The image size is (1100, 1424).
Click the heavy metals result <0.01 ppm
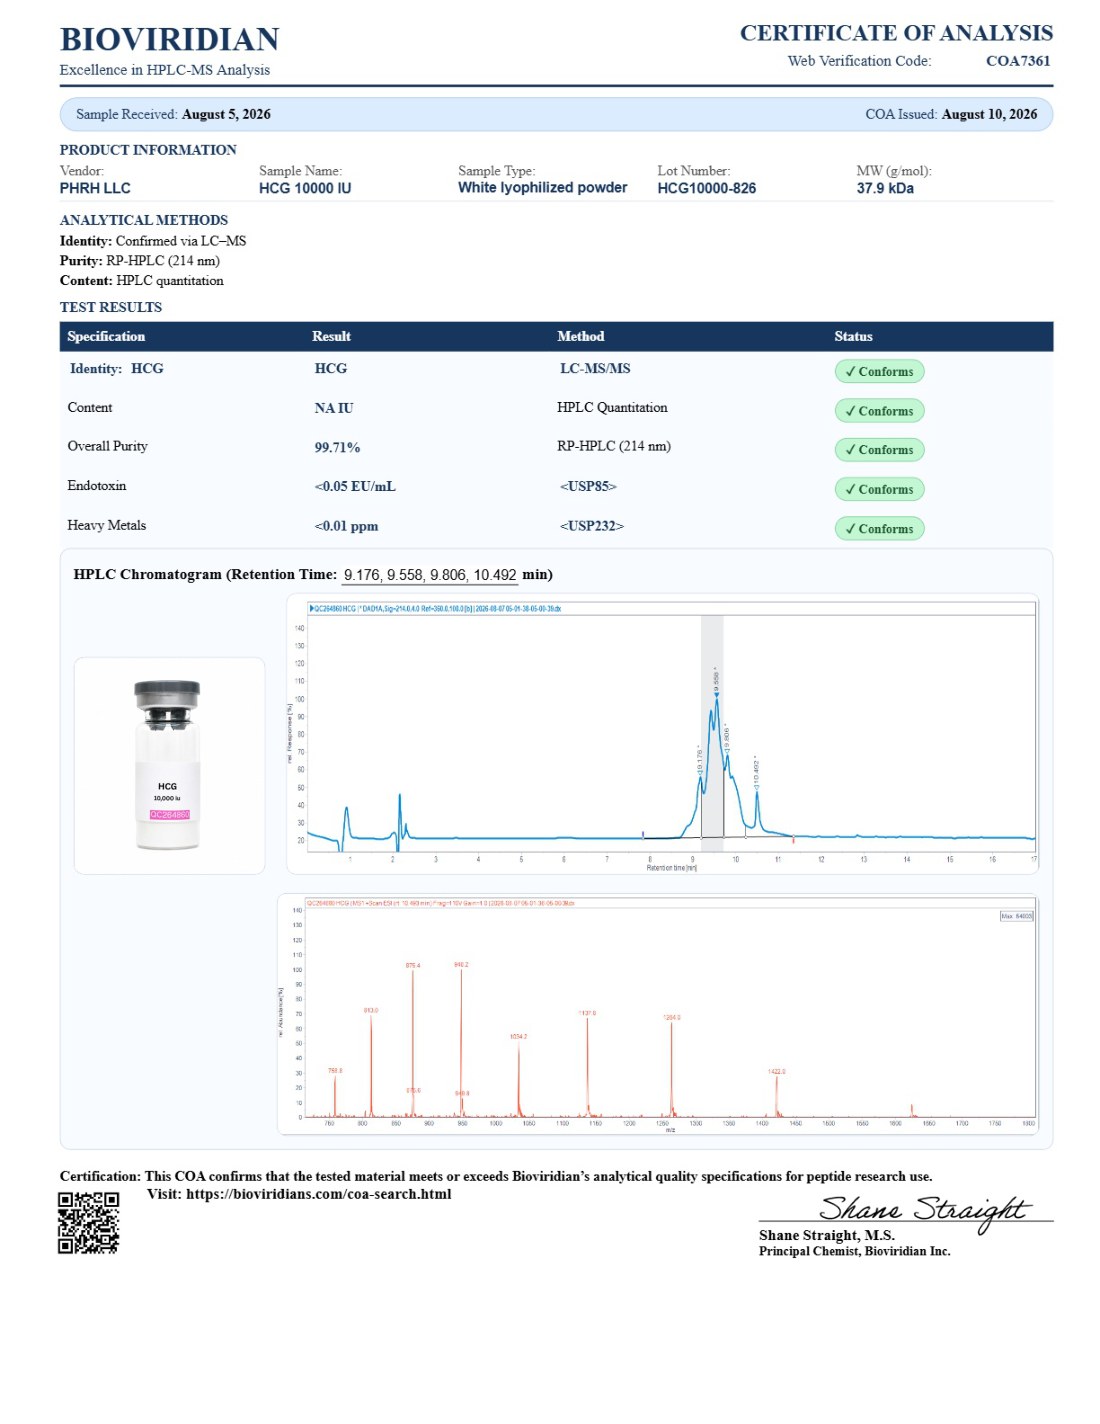346,526
